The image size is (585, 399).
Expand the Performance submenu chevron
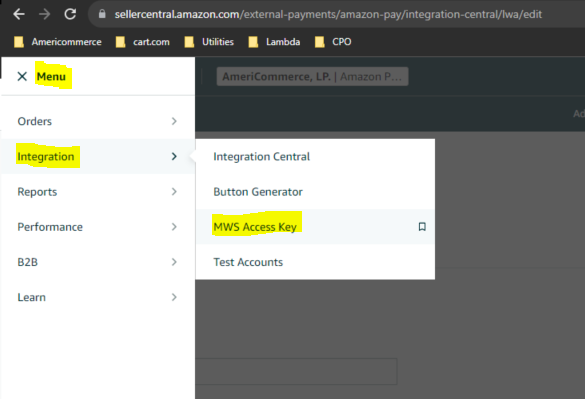coord(174,227)
